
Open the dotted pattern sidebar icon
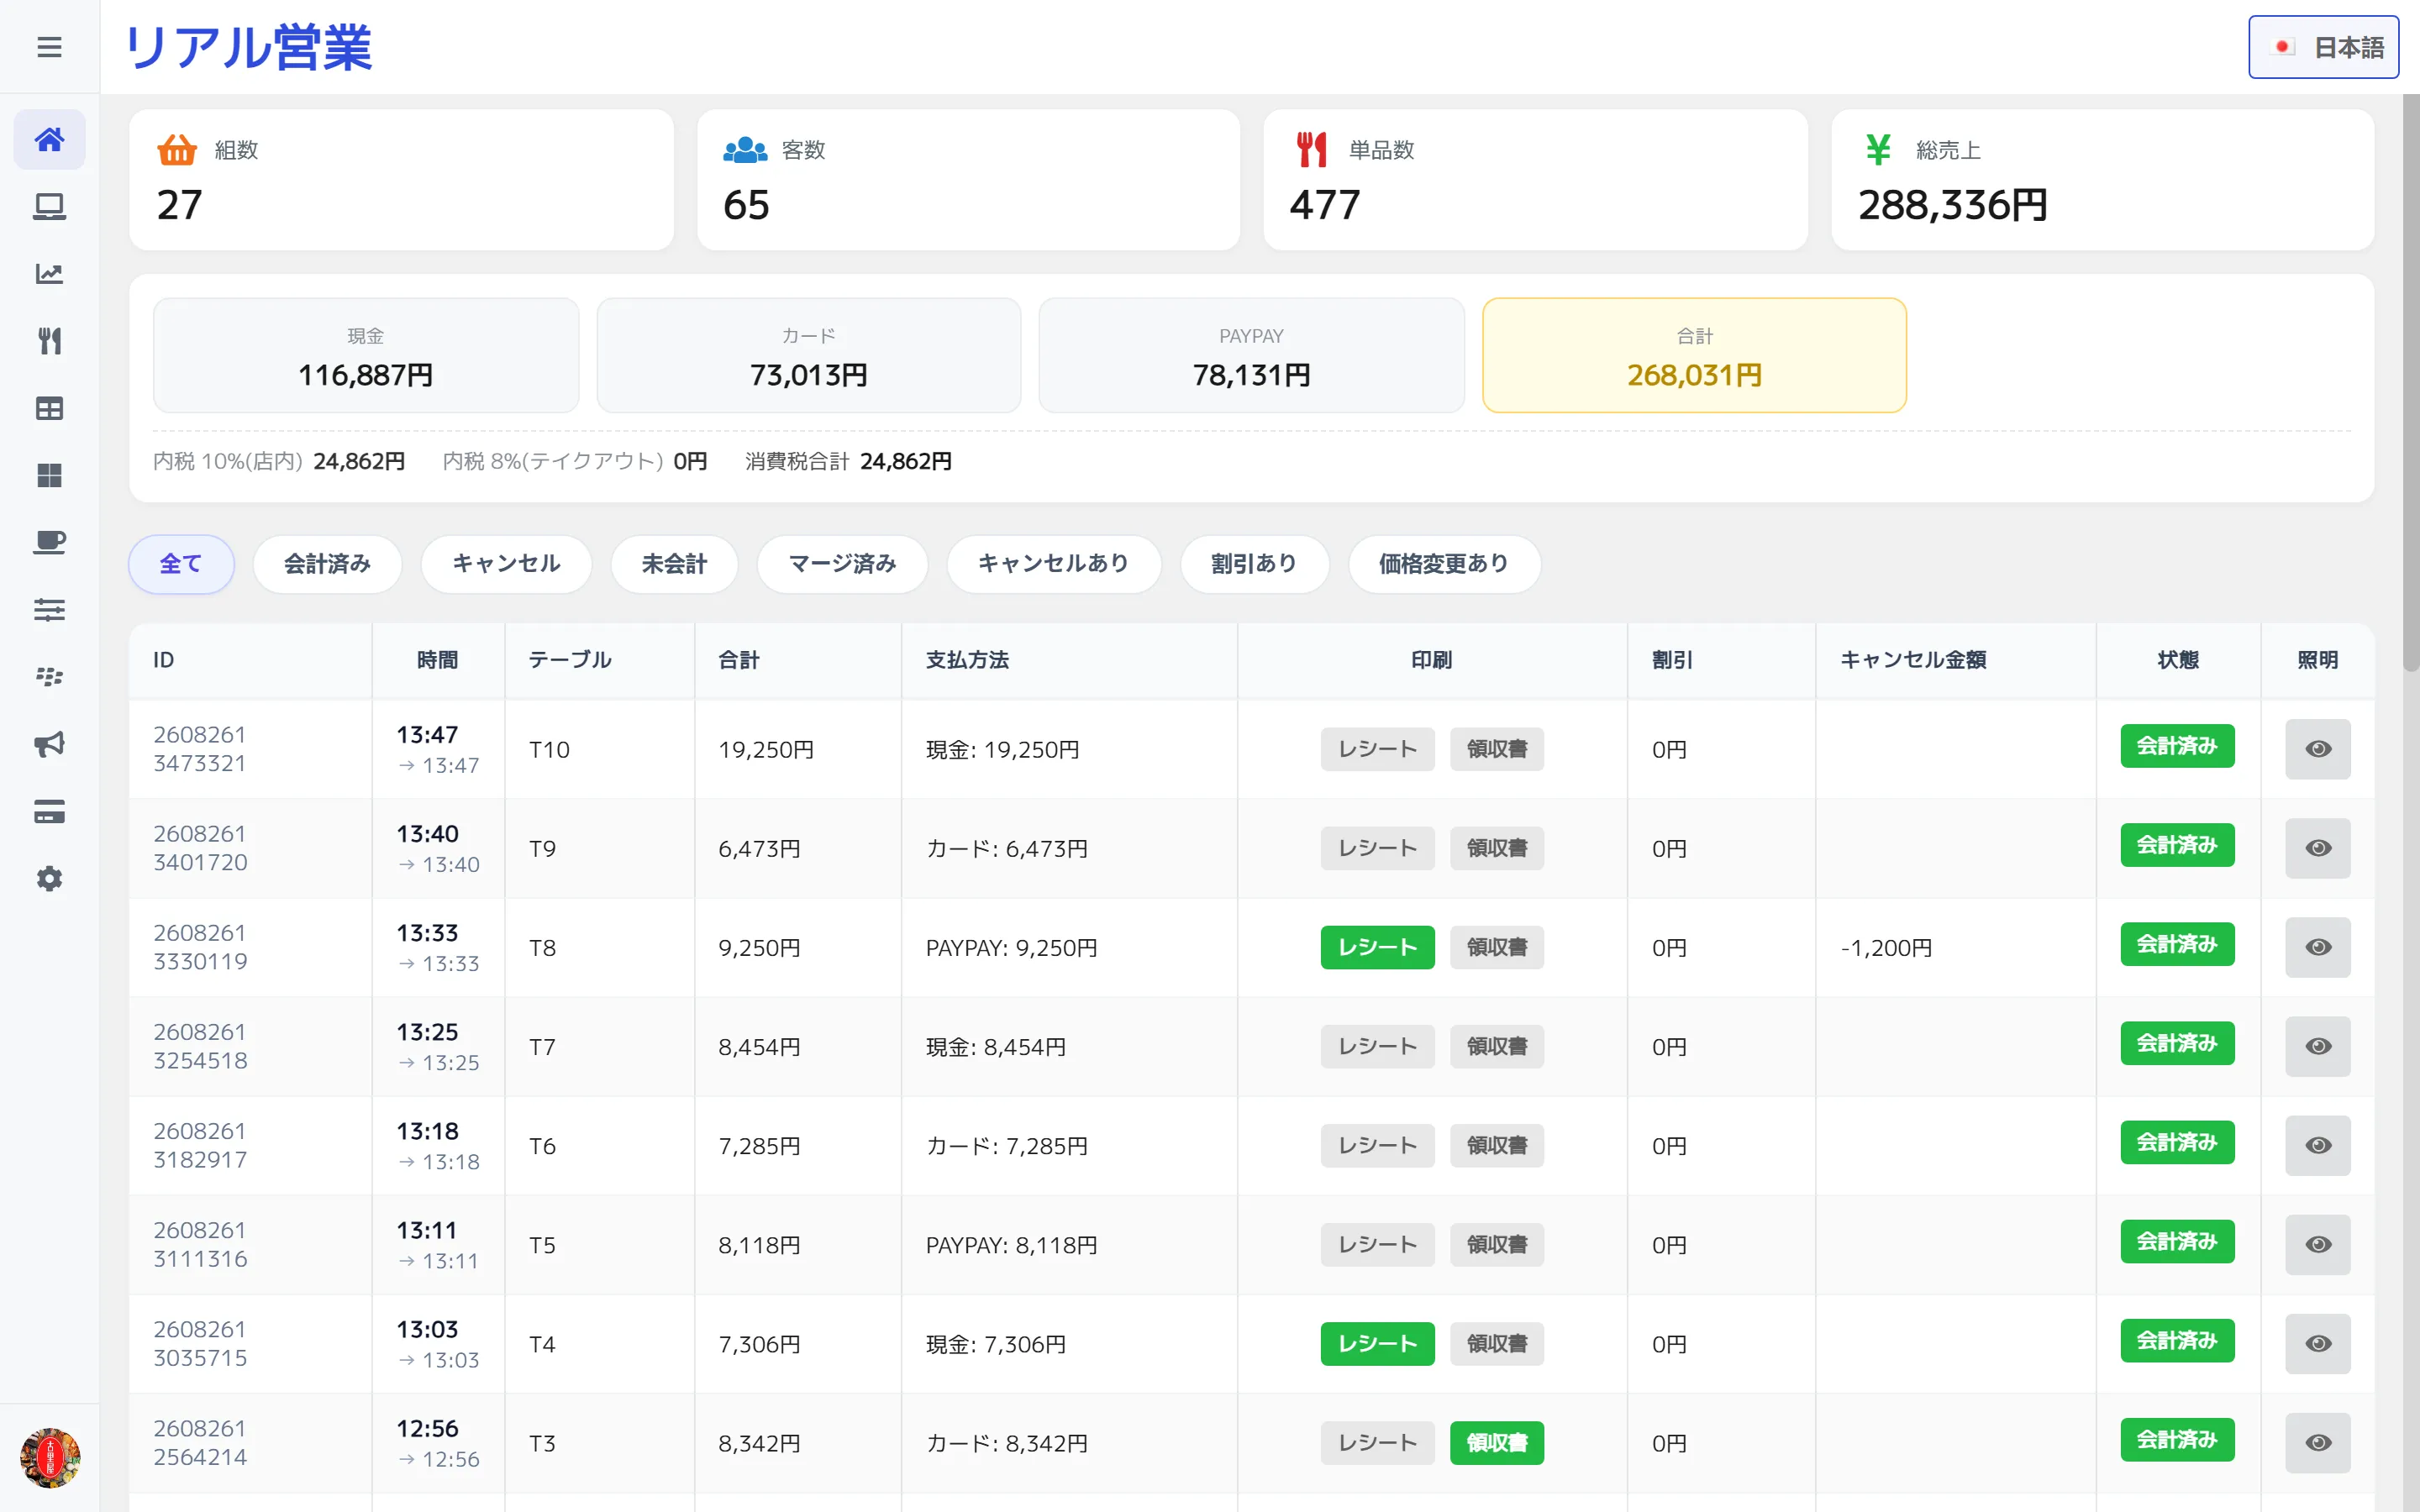(49, 677)
